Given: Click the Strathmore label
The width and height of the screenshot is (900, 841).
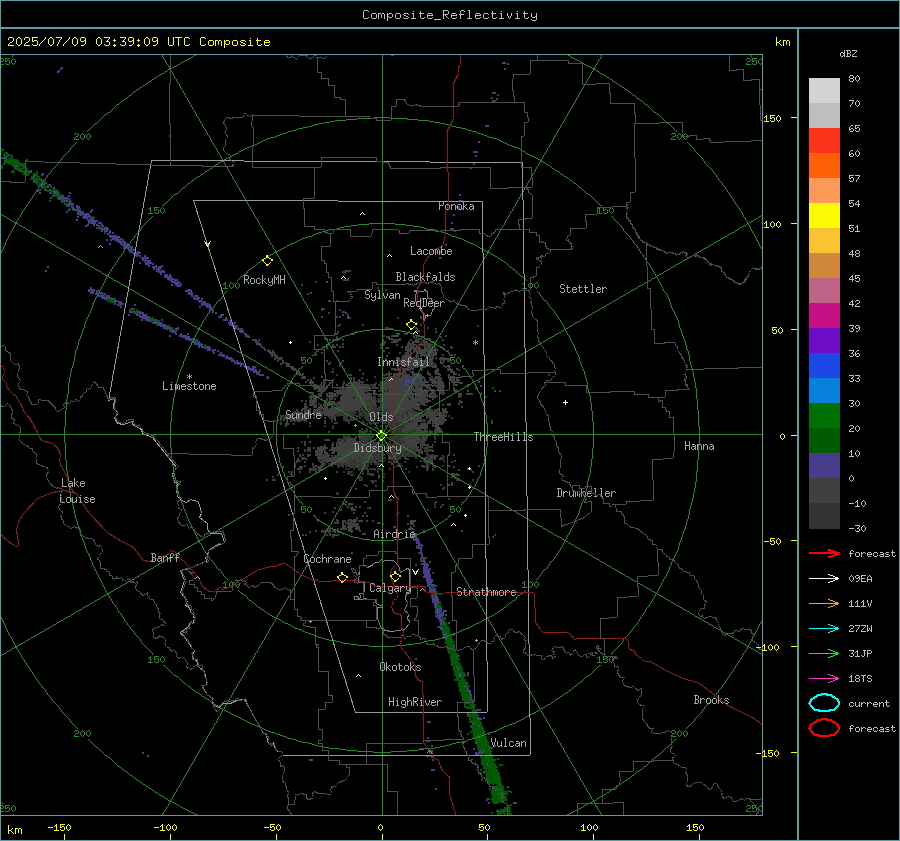Looking at the screenshot, I should pyautogui.click(x=486, y=592).
